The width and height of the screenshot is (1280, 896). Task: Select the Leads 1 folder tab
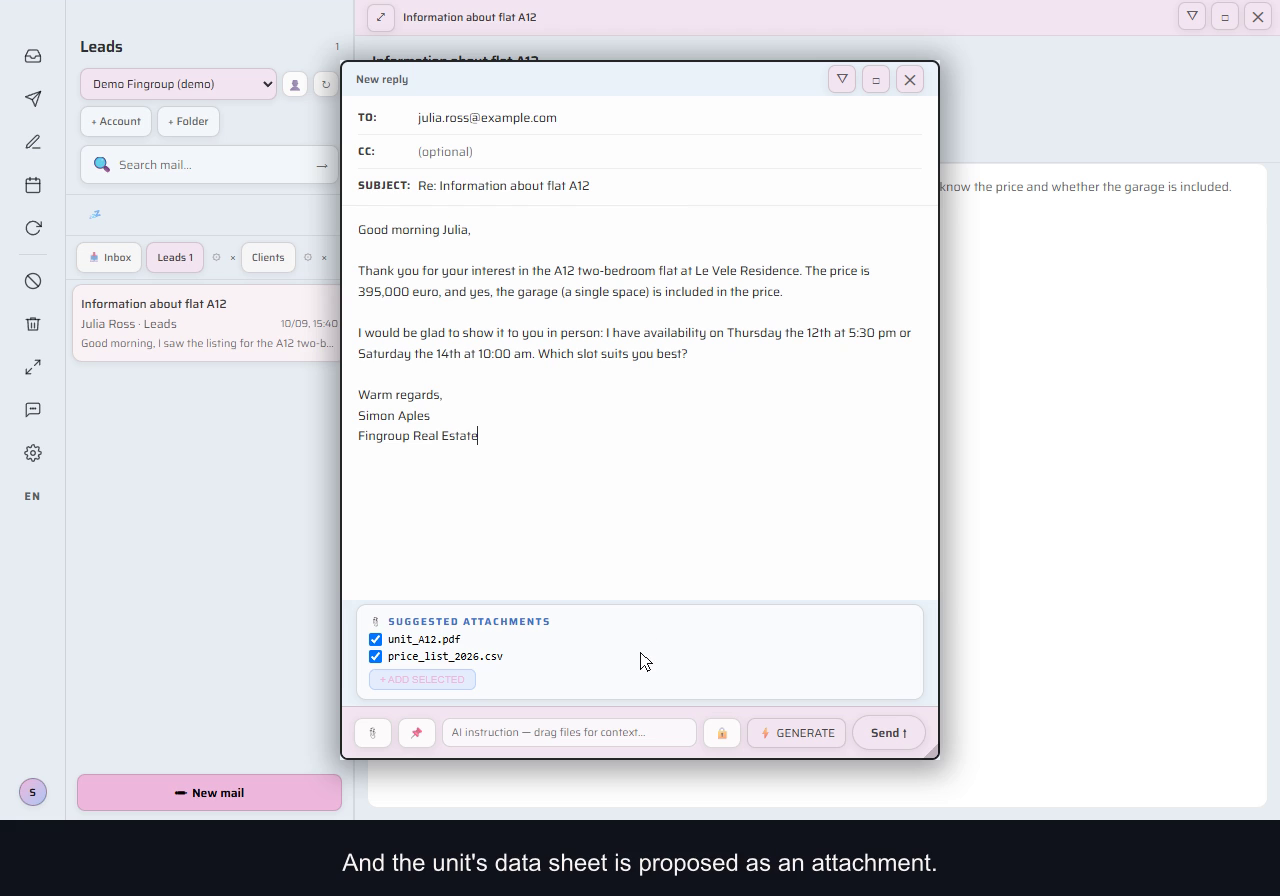coord(175,257)
